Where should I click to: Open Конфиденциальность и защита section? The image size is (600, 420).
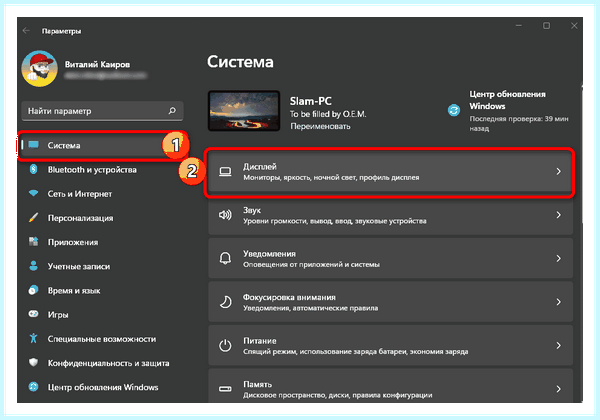point(108,363)
